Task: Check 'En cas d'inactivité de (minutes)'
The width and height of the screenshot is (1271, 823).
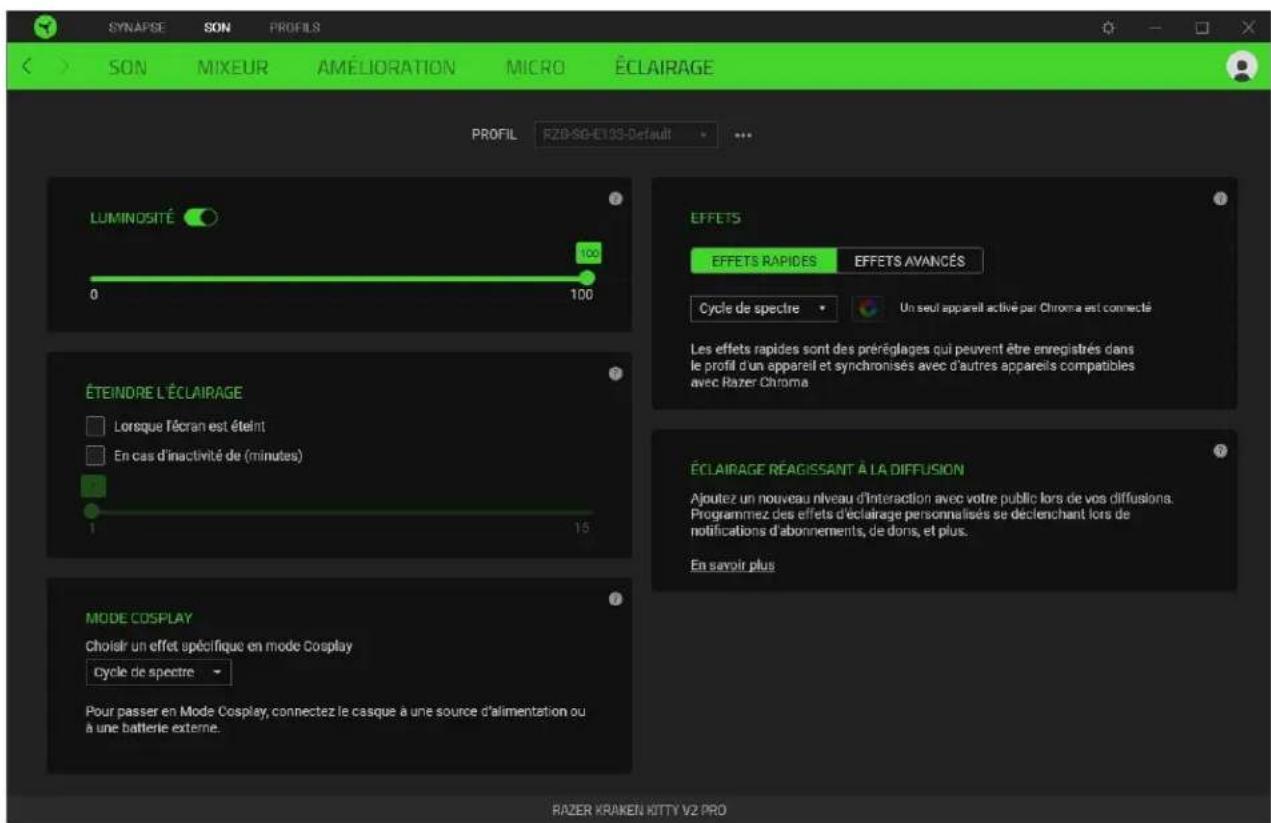Action: coord(95,456)
